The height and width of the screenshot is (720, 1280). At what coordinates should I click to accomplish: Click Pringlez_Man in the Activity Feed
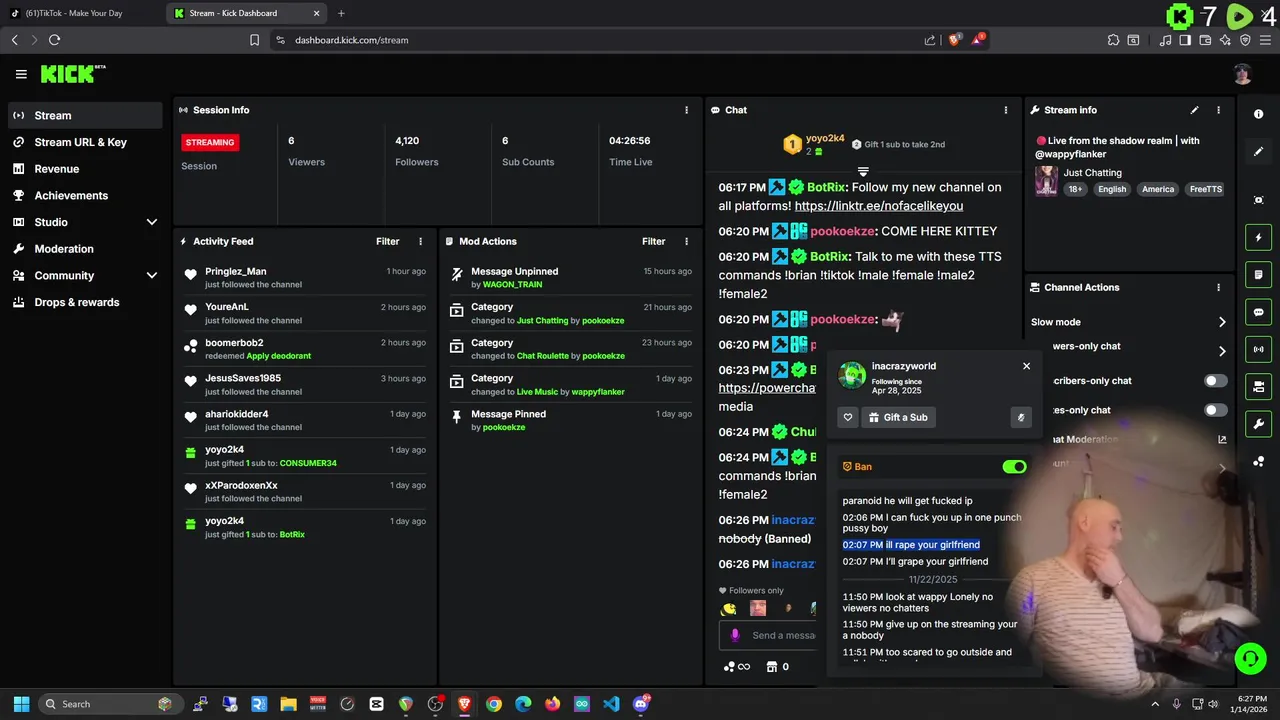pos(236,271)
